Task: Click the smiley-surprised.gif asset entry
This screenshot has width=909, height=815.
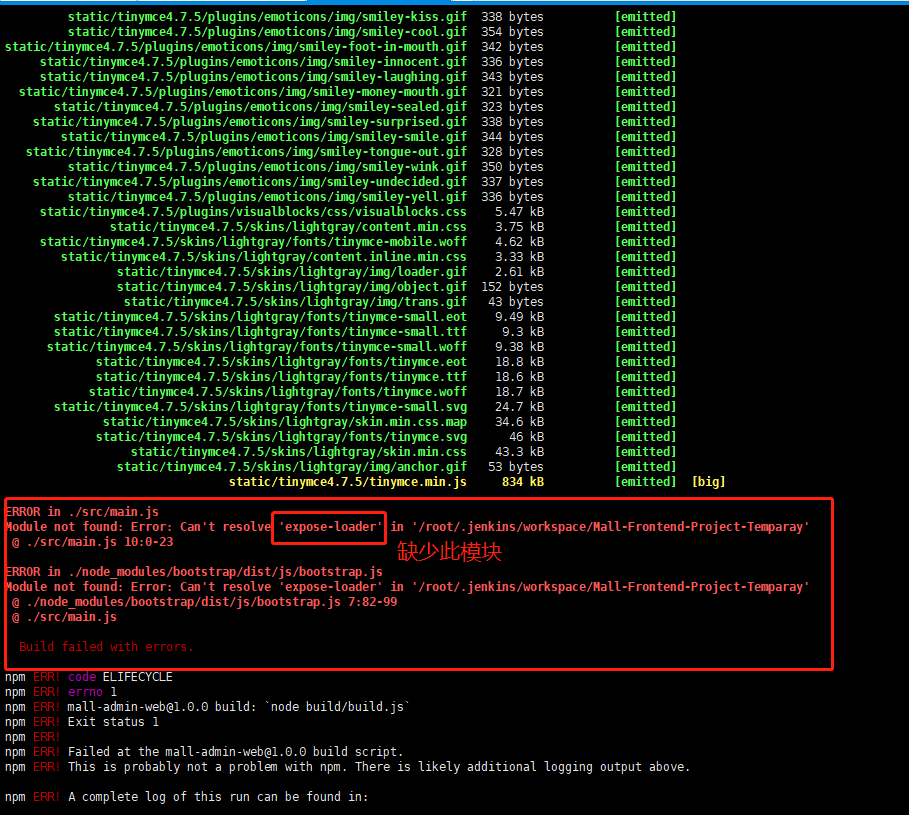Action: coord(250,121)
